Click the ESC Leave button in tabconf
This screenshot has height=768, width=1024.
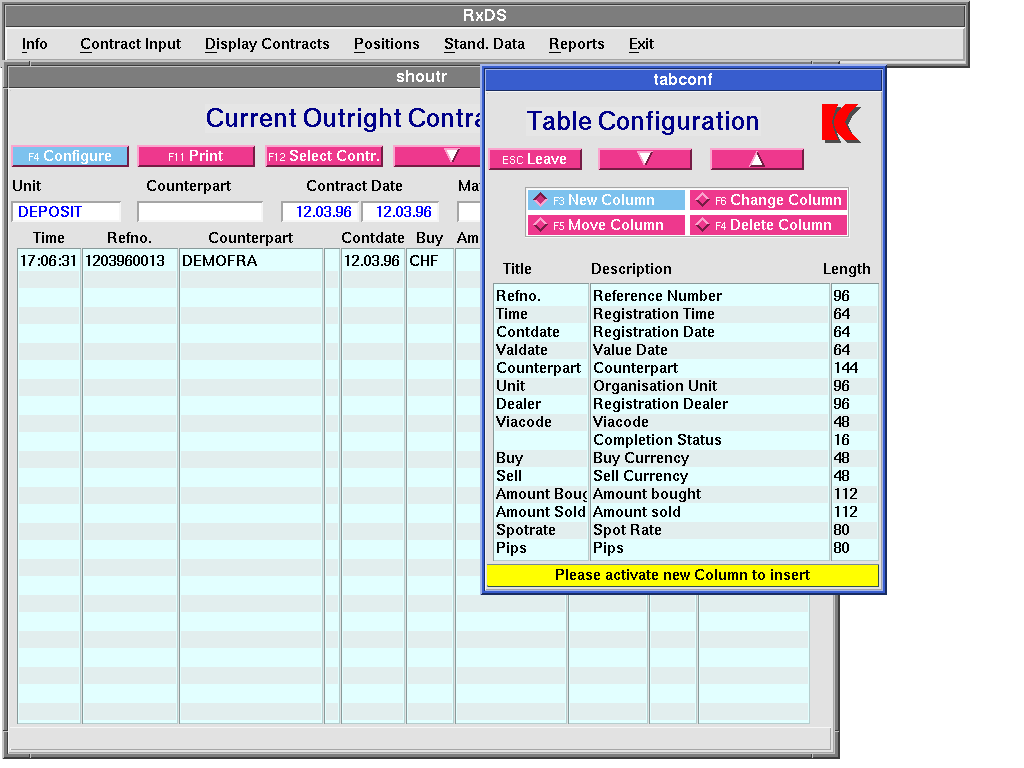click(x=535, y=159)
